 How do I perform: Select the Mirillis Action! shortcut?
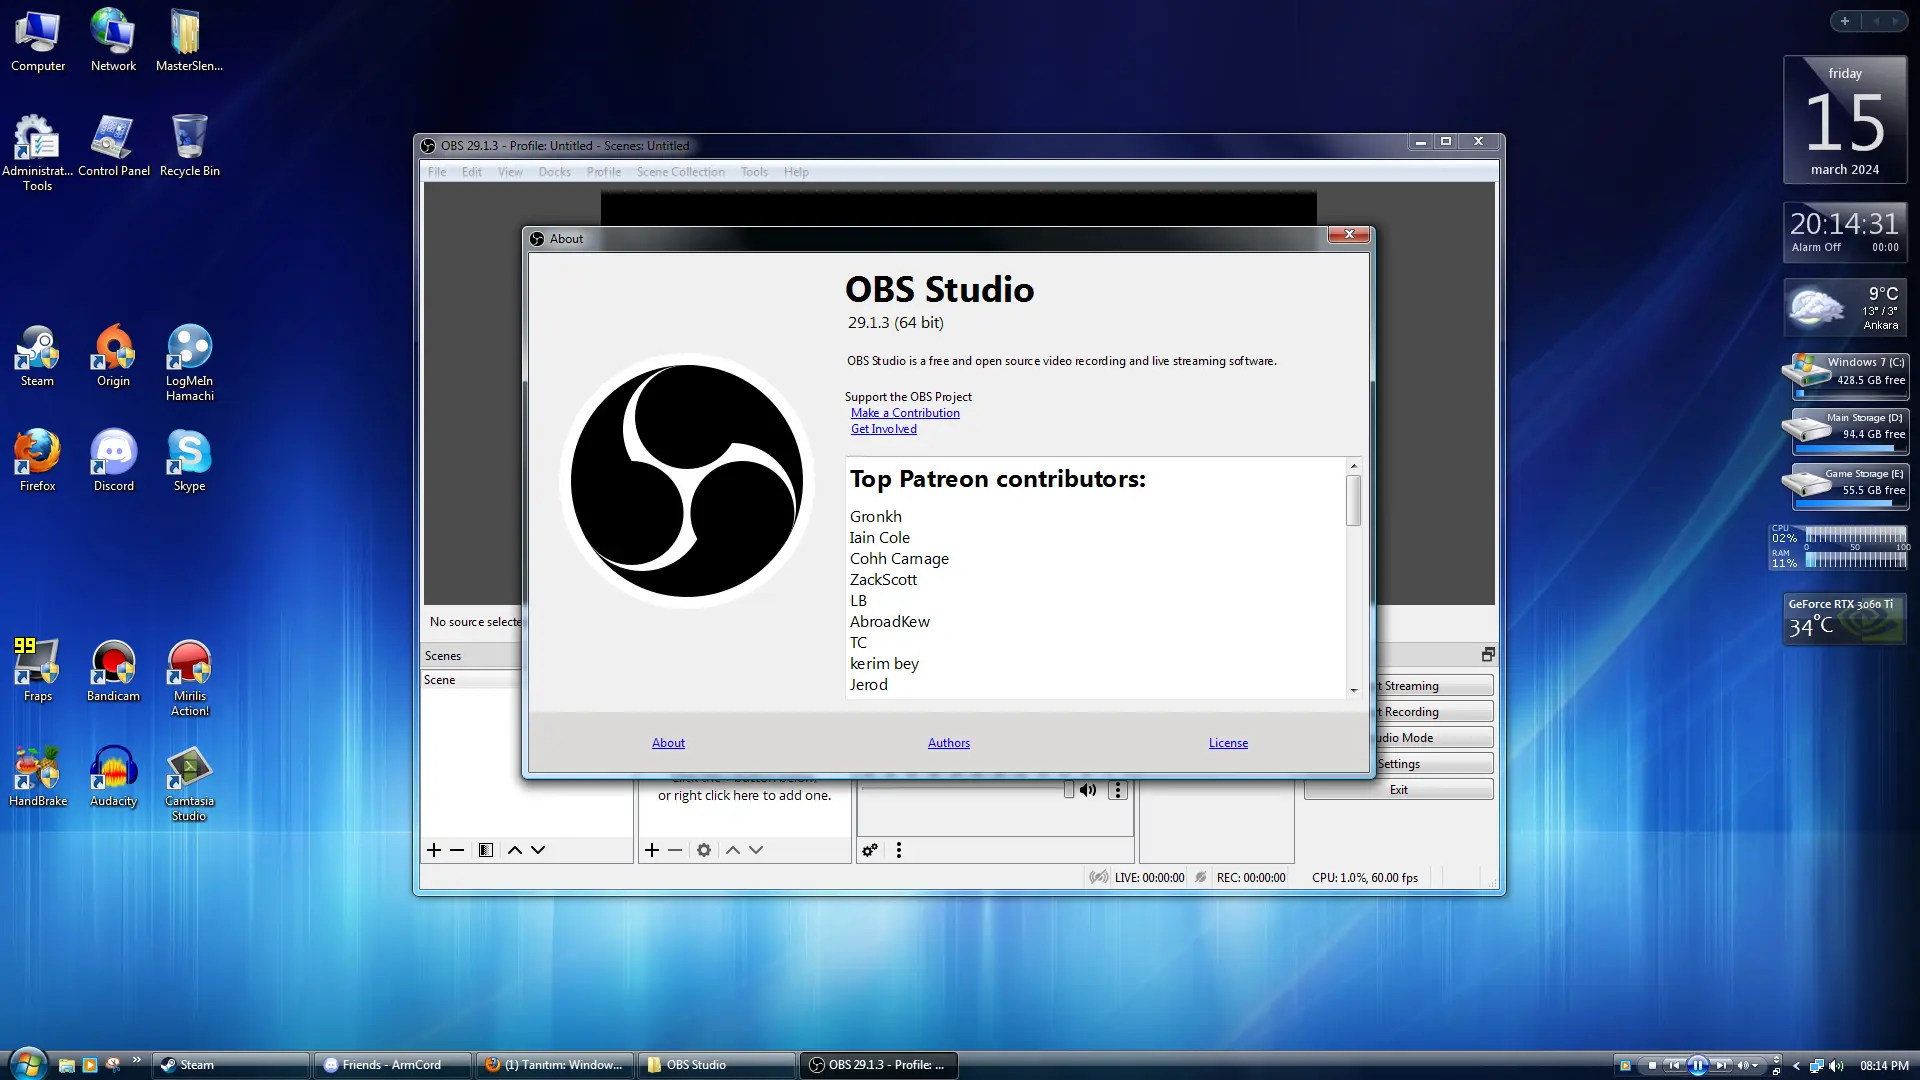[189, 678]
